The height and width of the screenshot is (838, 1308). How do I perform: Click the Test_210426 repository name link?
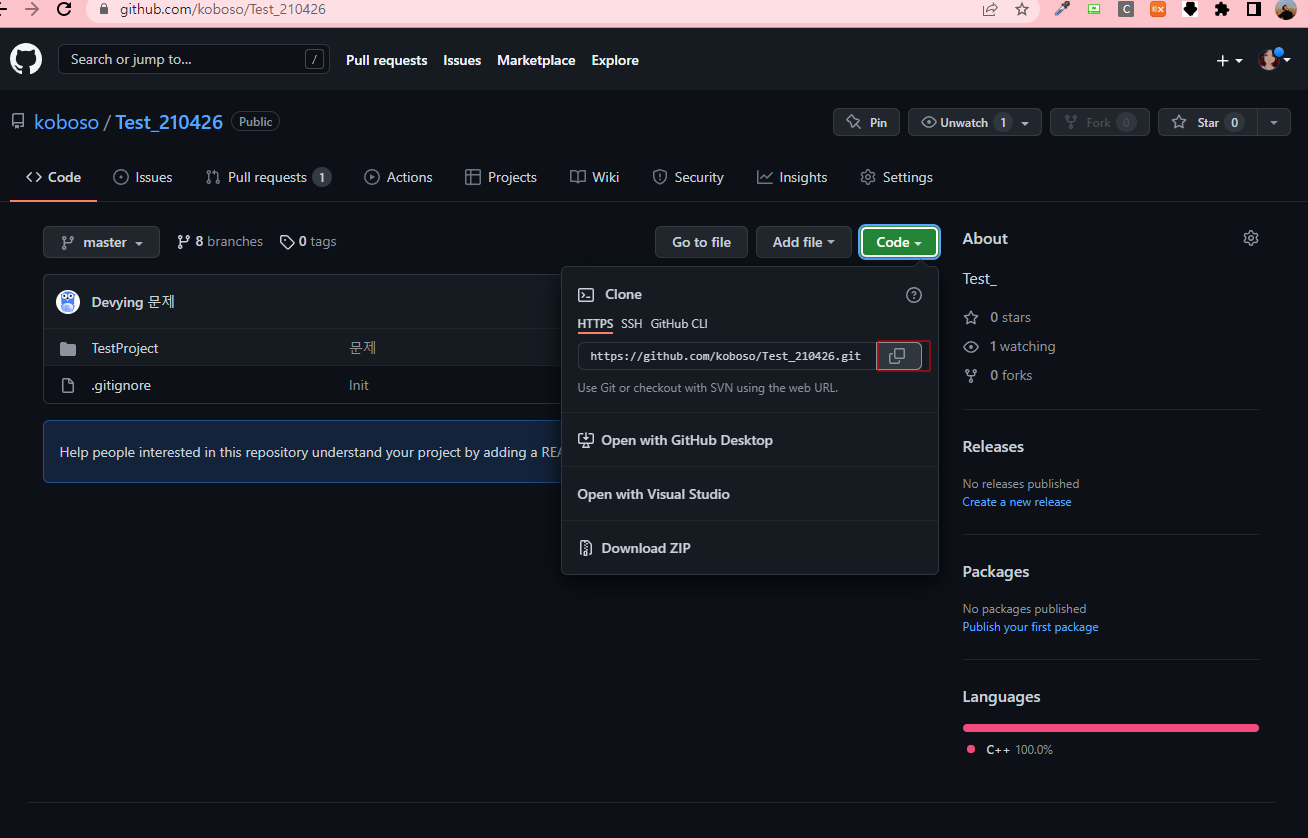(169, 122)
